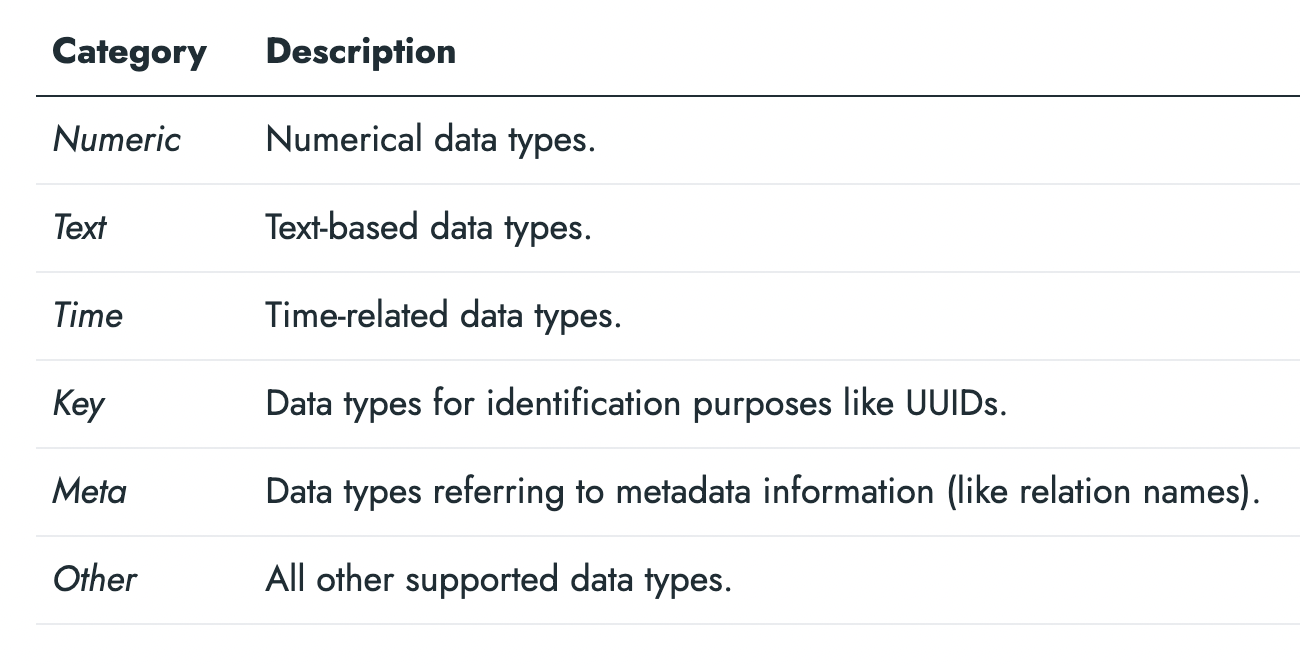Click the 'Time-related data types.' description
Viewport: 1300px width, 666px height.
[x=443, y=316]
